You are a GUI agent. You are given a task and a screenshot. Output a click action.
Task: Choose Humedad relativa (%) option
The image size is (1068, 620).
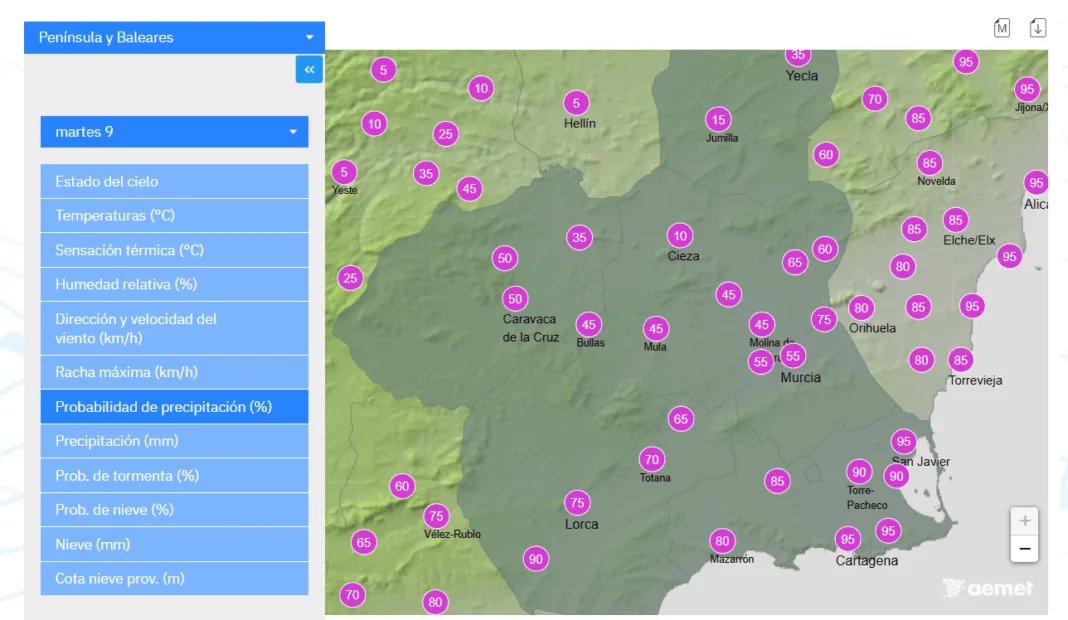[174, 284]
